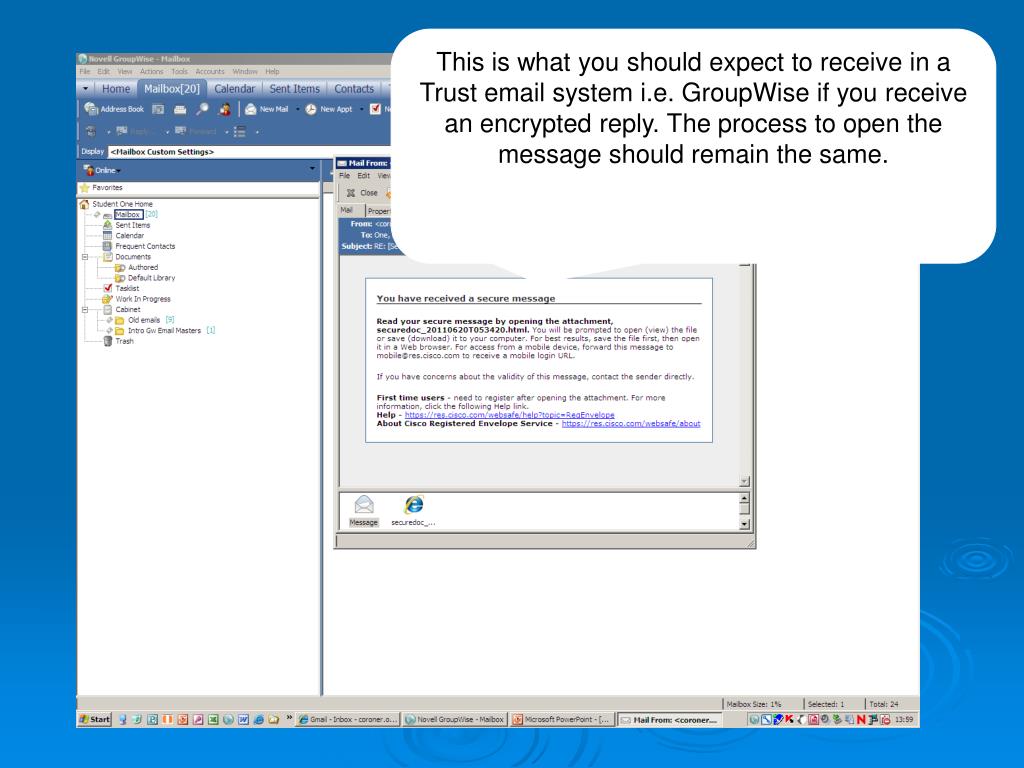Click the Sent Items folder icon in tree
This screenshot has height=768, width=1024.
coord(108,225)
